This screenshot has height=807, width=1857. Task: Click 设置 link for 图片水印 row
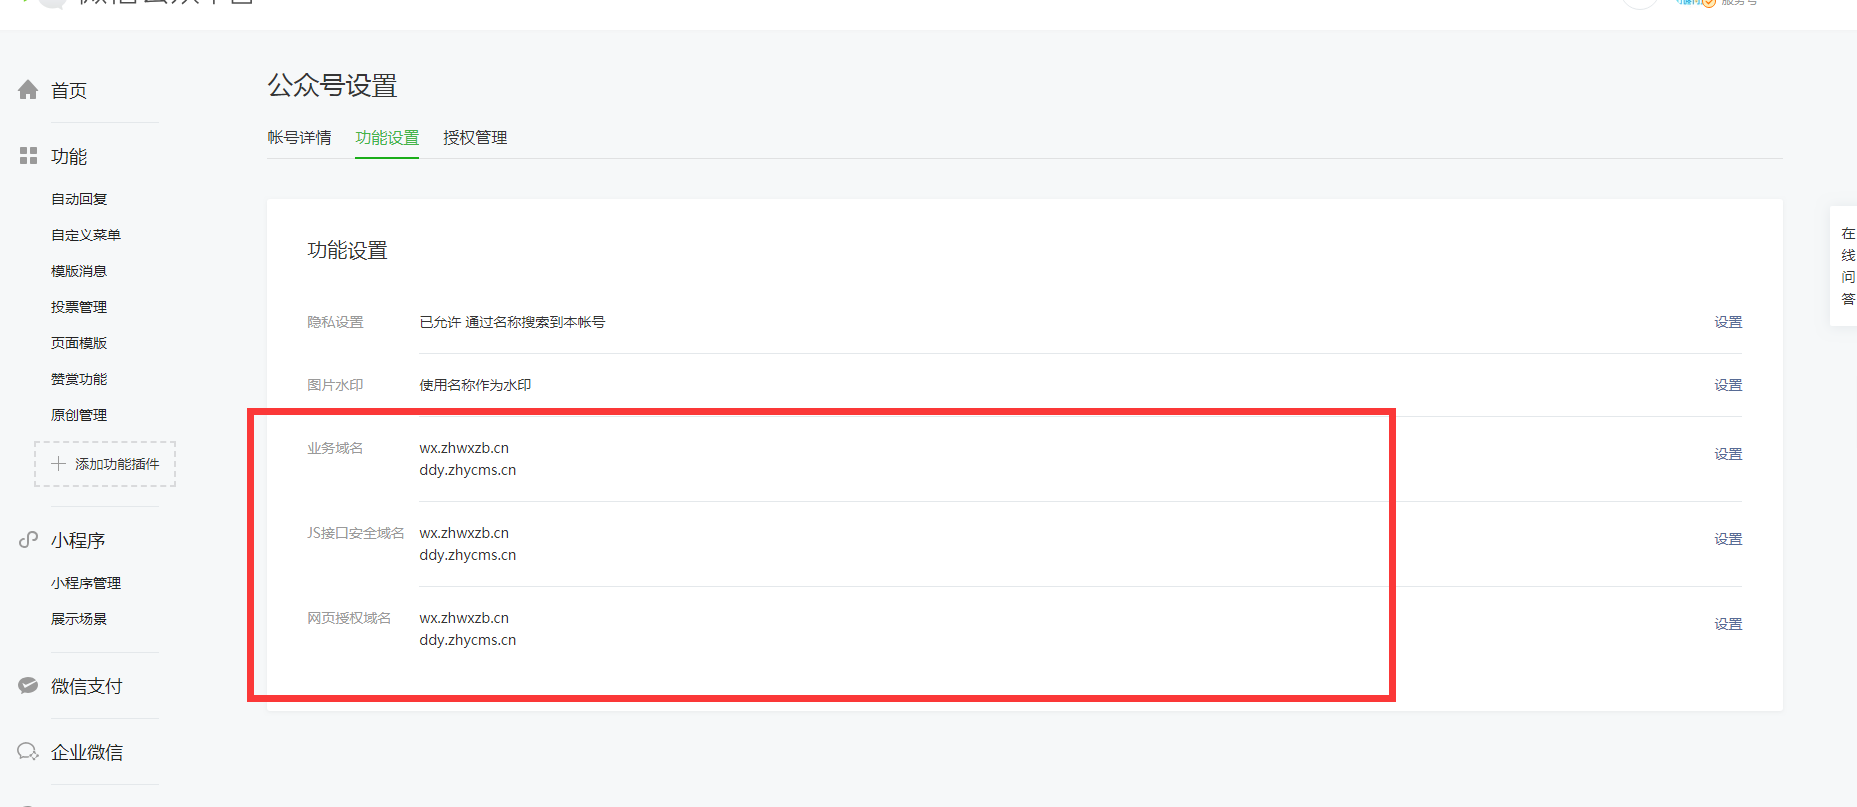[1728, 385]
